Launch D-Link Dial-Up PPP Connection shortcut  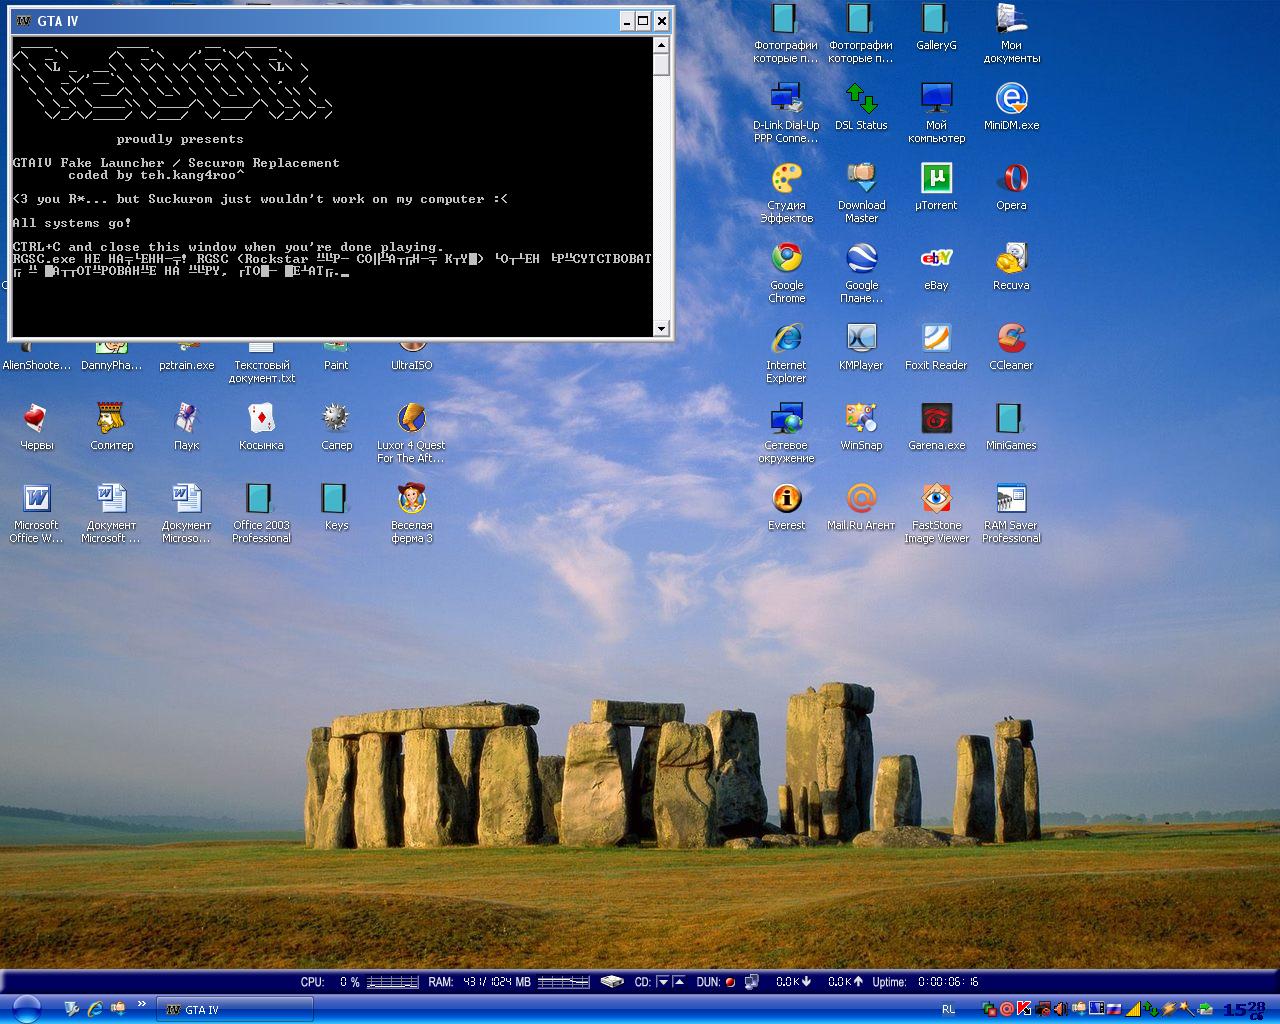786,113
